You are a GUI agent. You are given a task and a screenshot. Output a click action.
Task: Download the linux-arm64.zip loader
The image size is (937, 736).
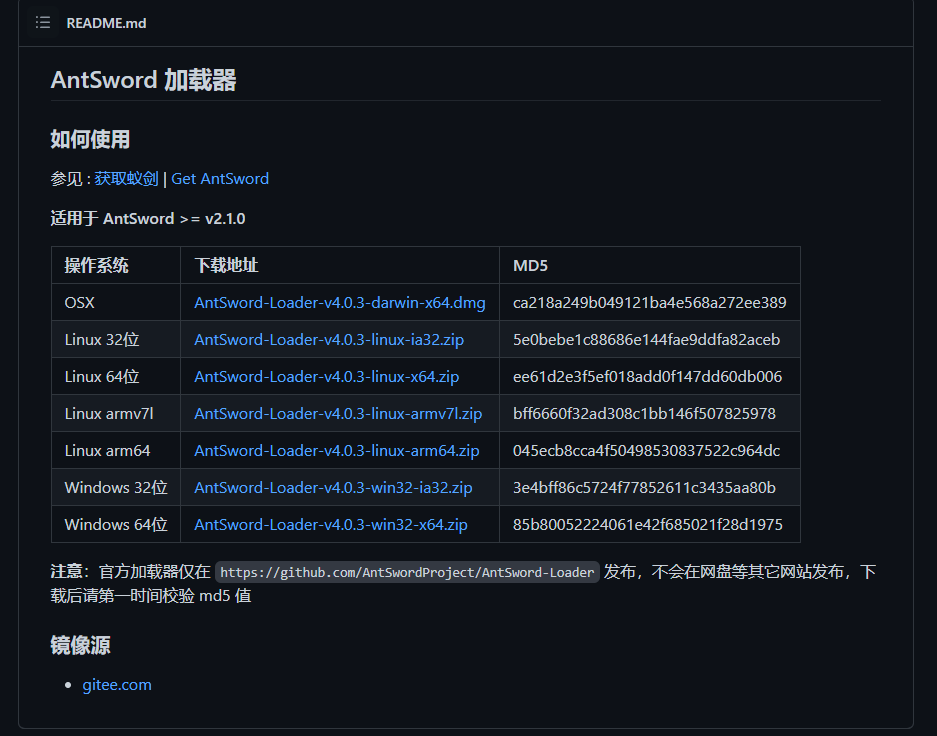point(336,451)
